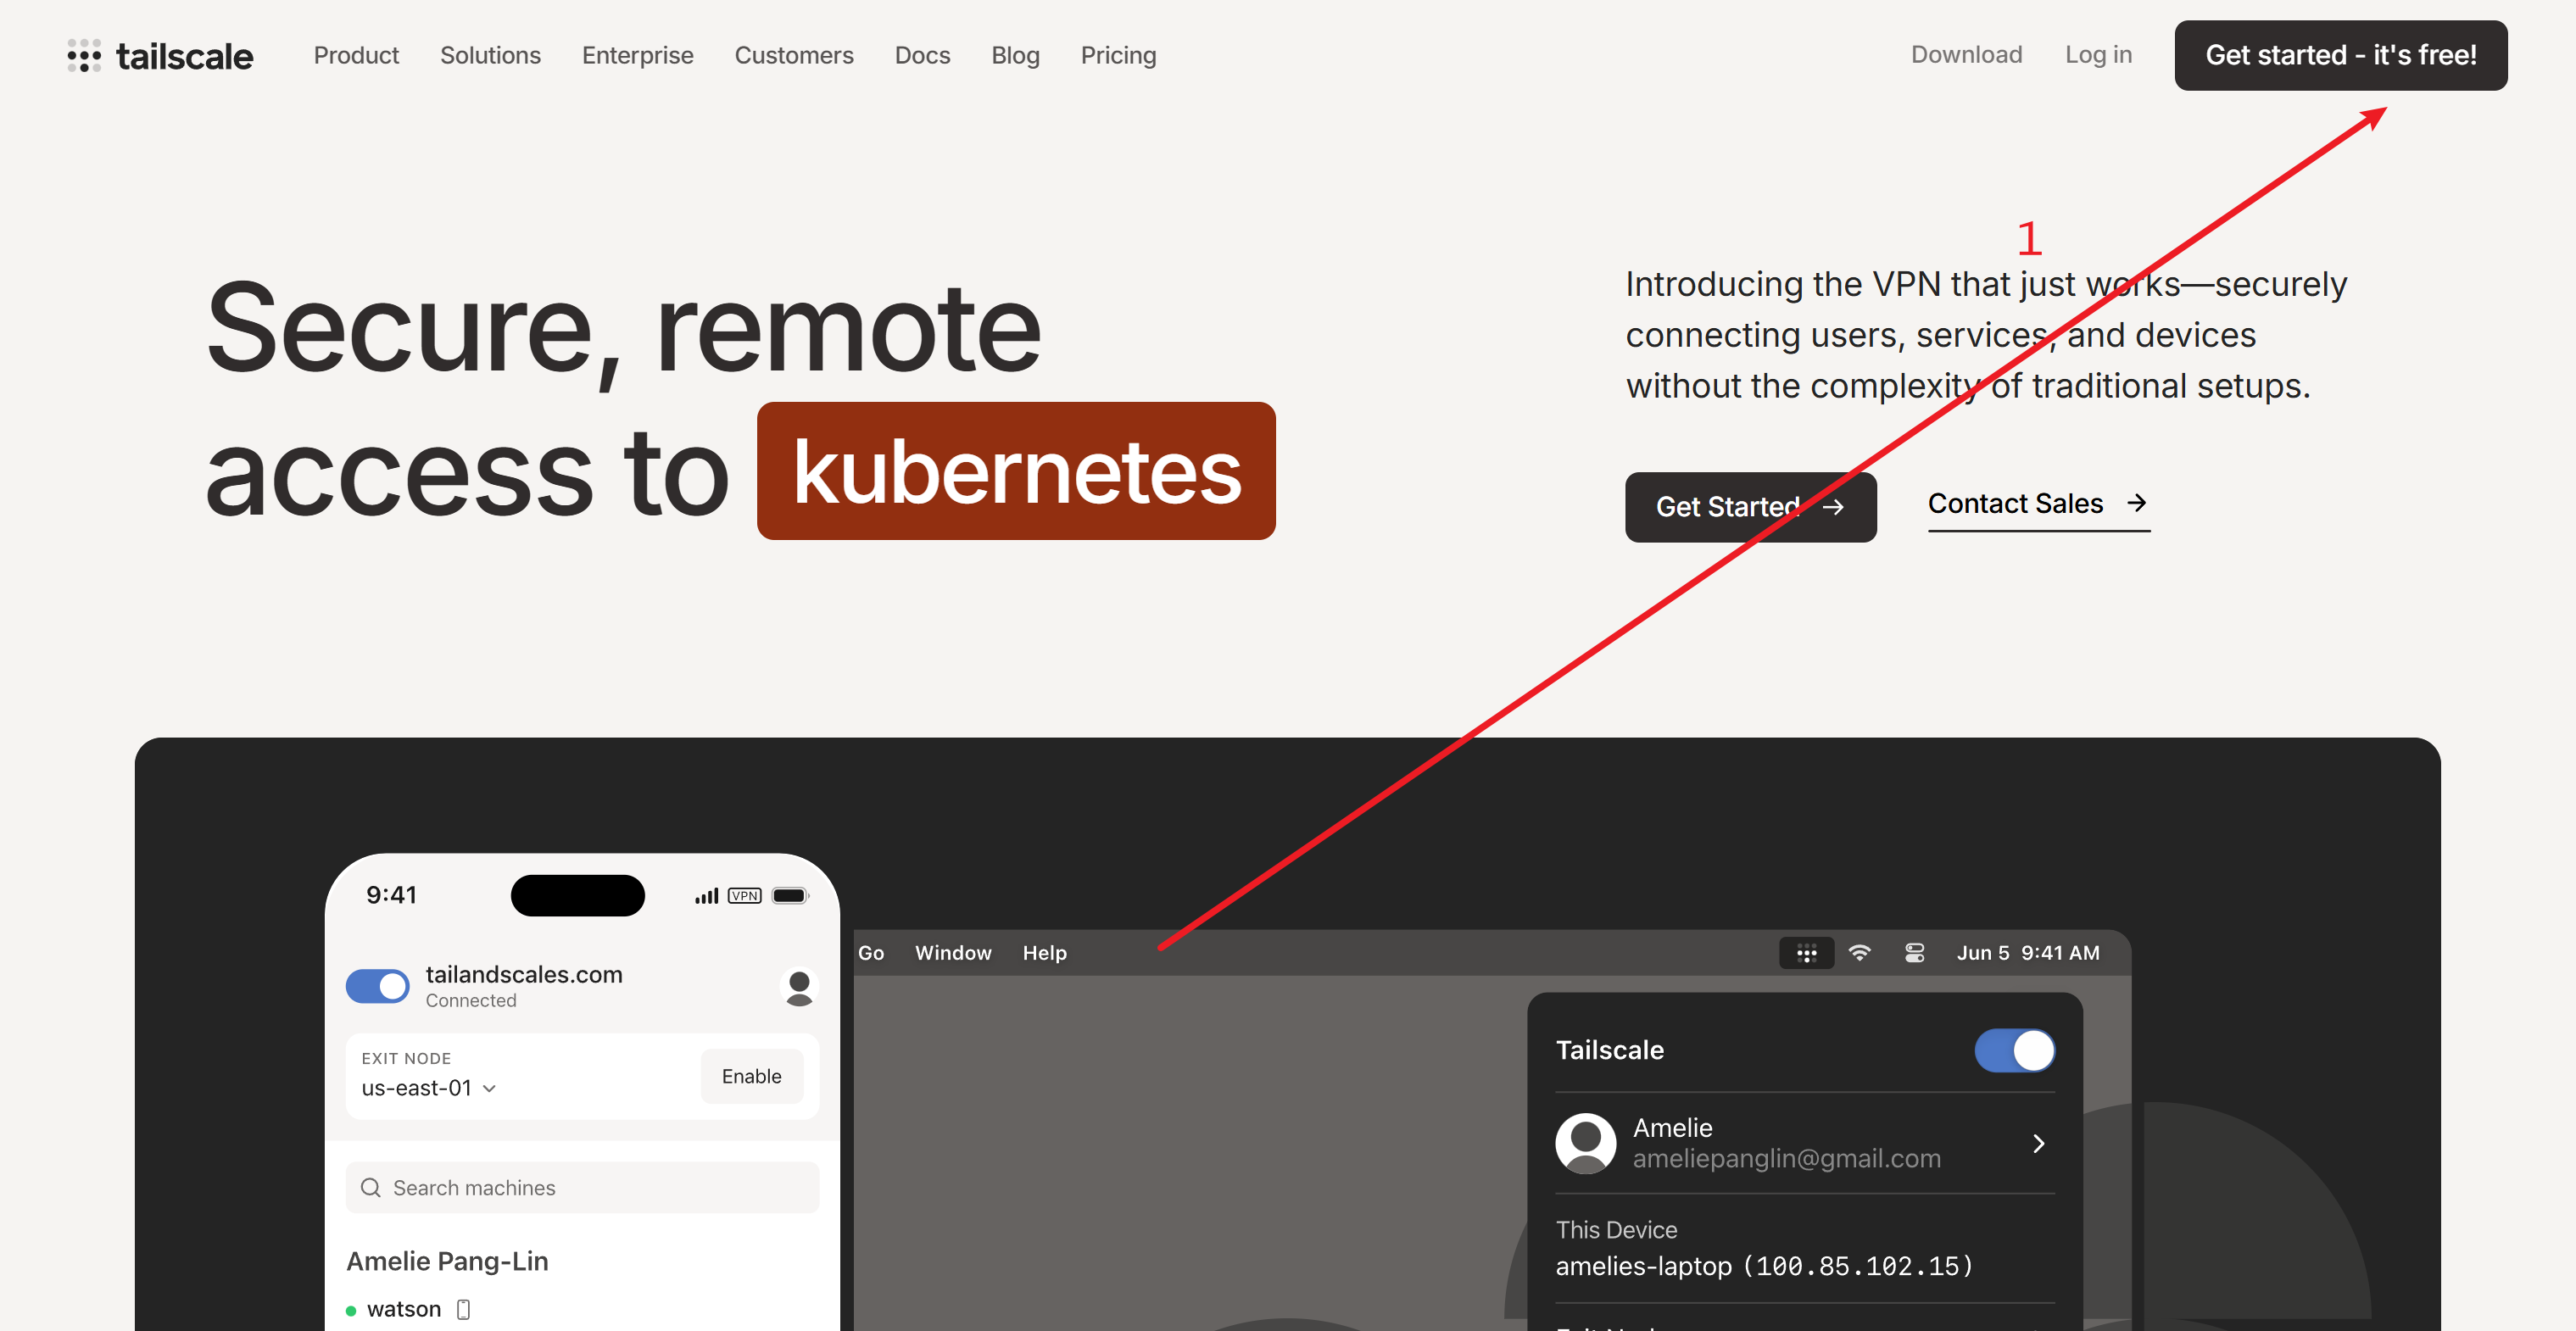Click the Contact Sales link
This screenshot has width=2576, height=1331.
(2038, 504)
